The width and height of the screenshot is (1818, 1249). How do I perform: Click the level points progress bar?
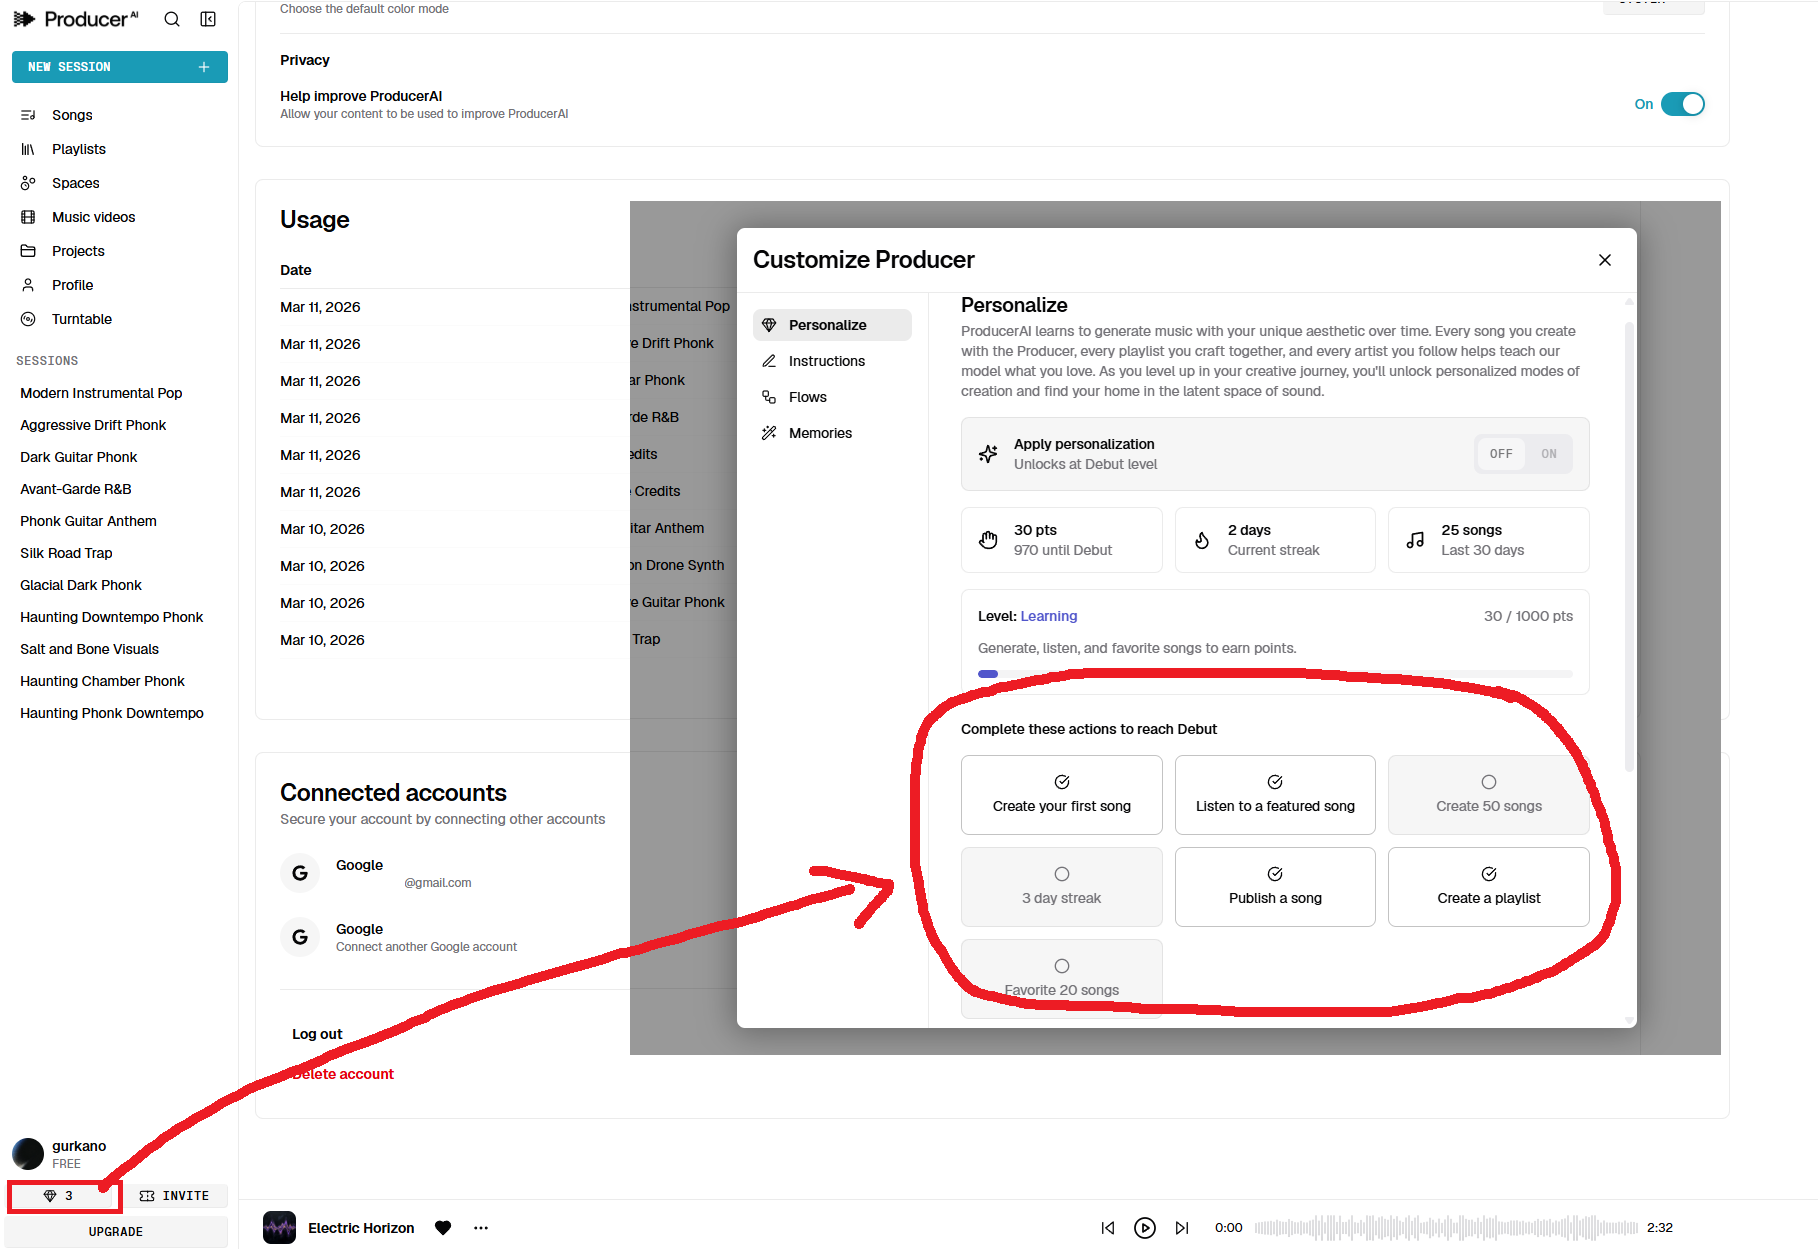[1275, 674]
